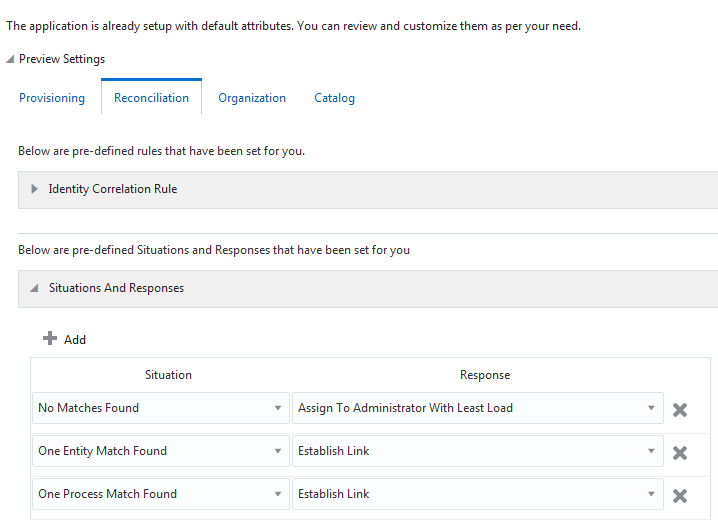
Task: Delete the No Matches Found row
Action: coord(680,409)
